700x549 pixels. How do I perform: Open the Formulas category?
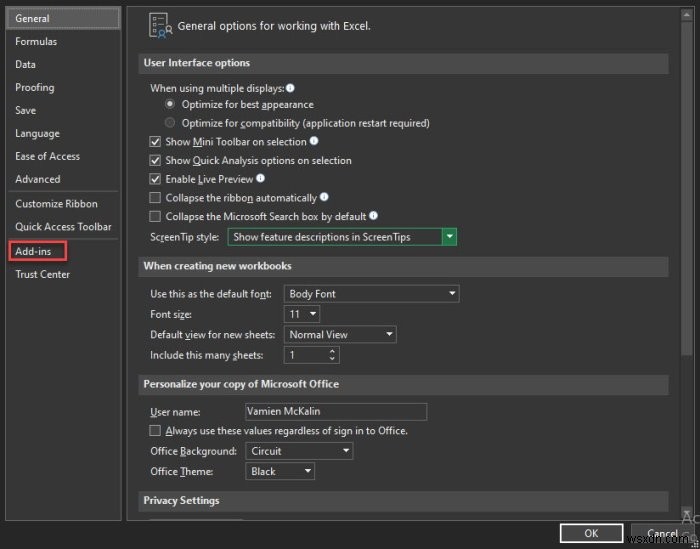pos(63,42)
